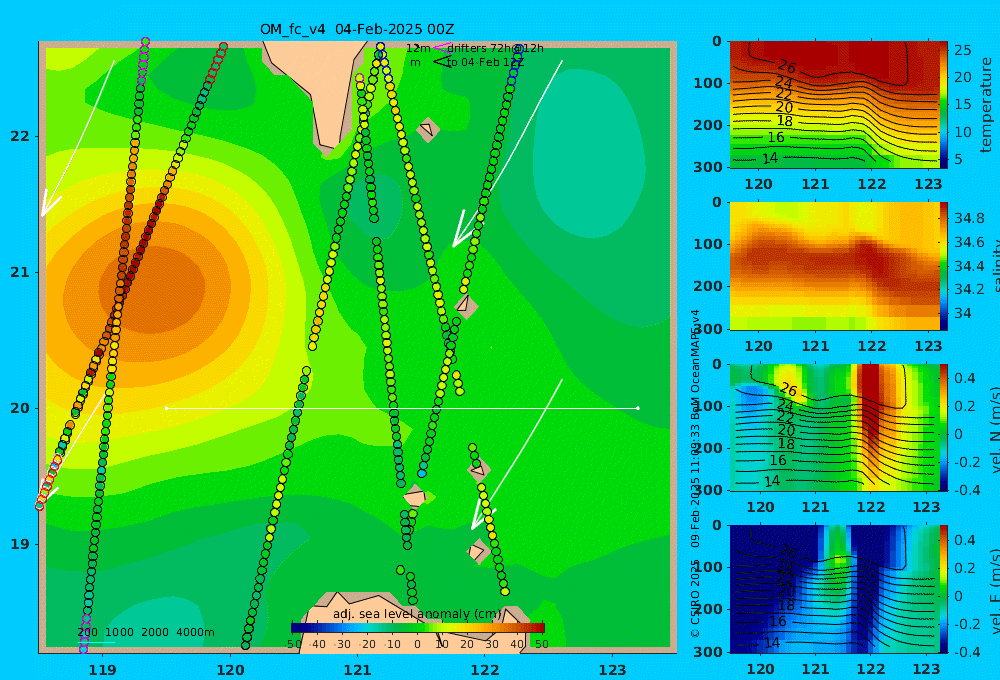This screenshot has width=1000, height=680.
Task: Open the vel. E section panel
Action: [834, 589]
